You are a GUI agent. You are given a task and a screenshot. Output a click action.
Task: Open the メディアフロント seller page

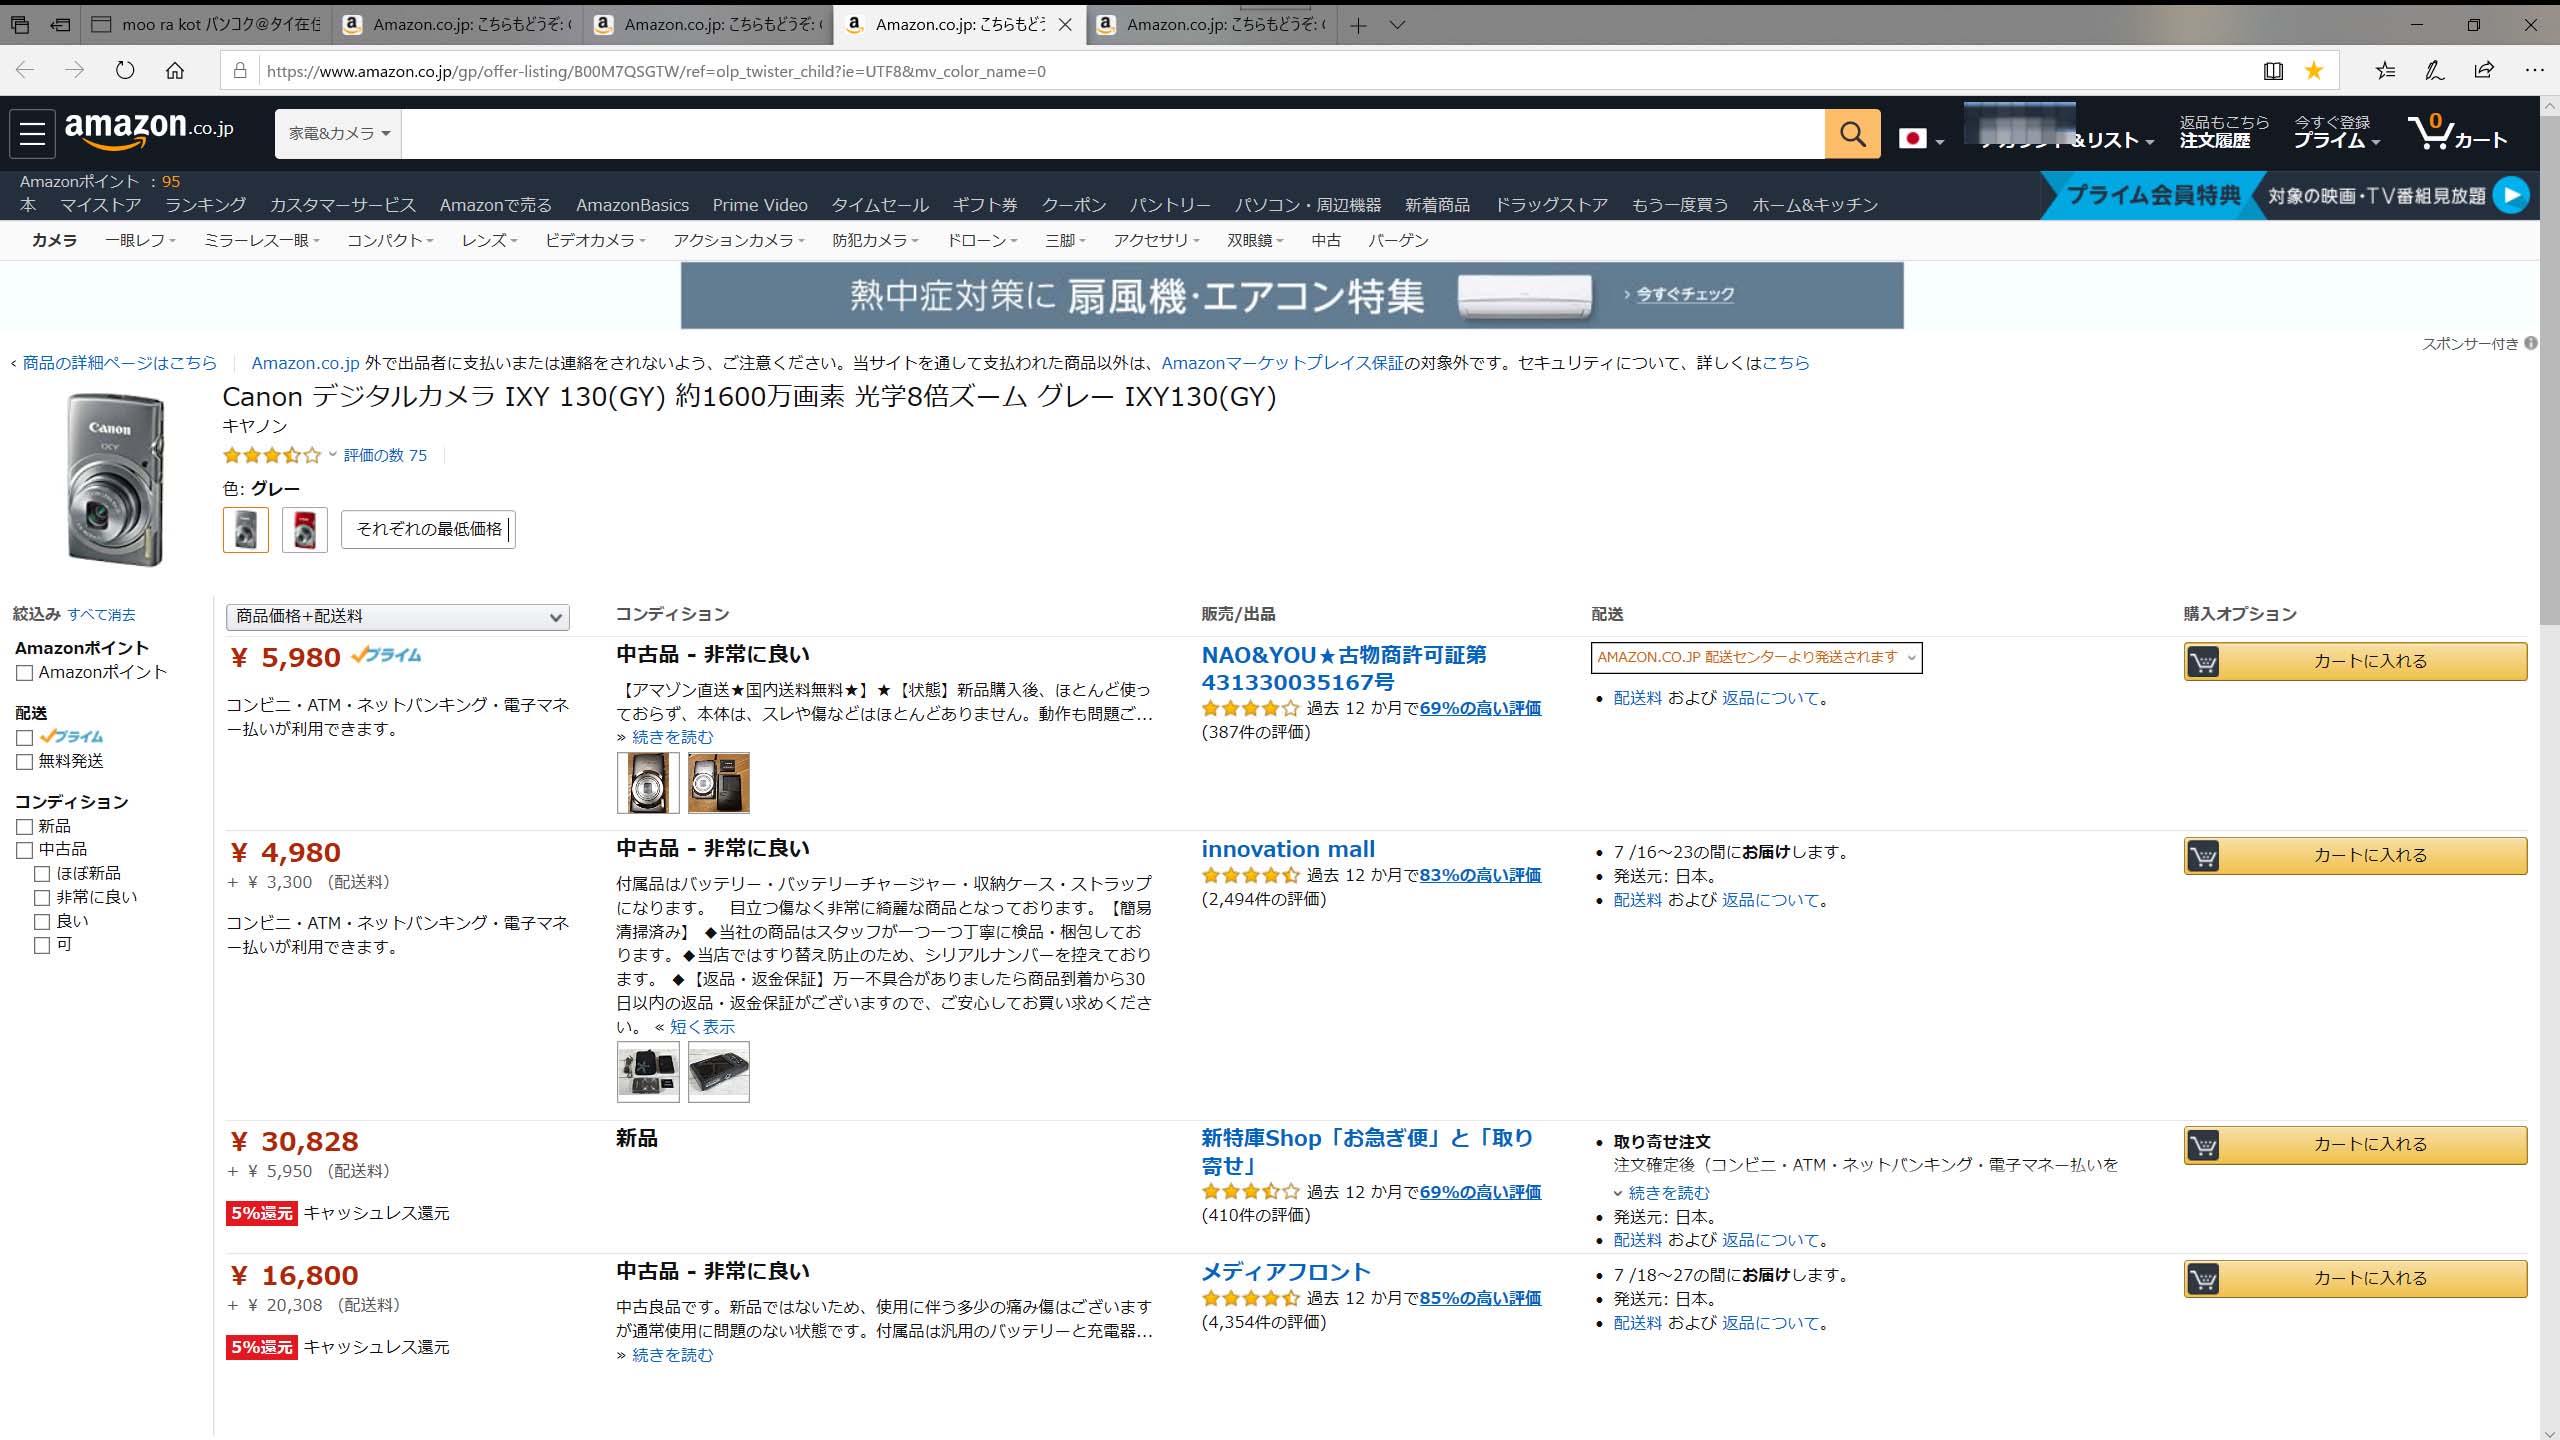click(1286, 1272)
